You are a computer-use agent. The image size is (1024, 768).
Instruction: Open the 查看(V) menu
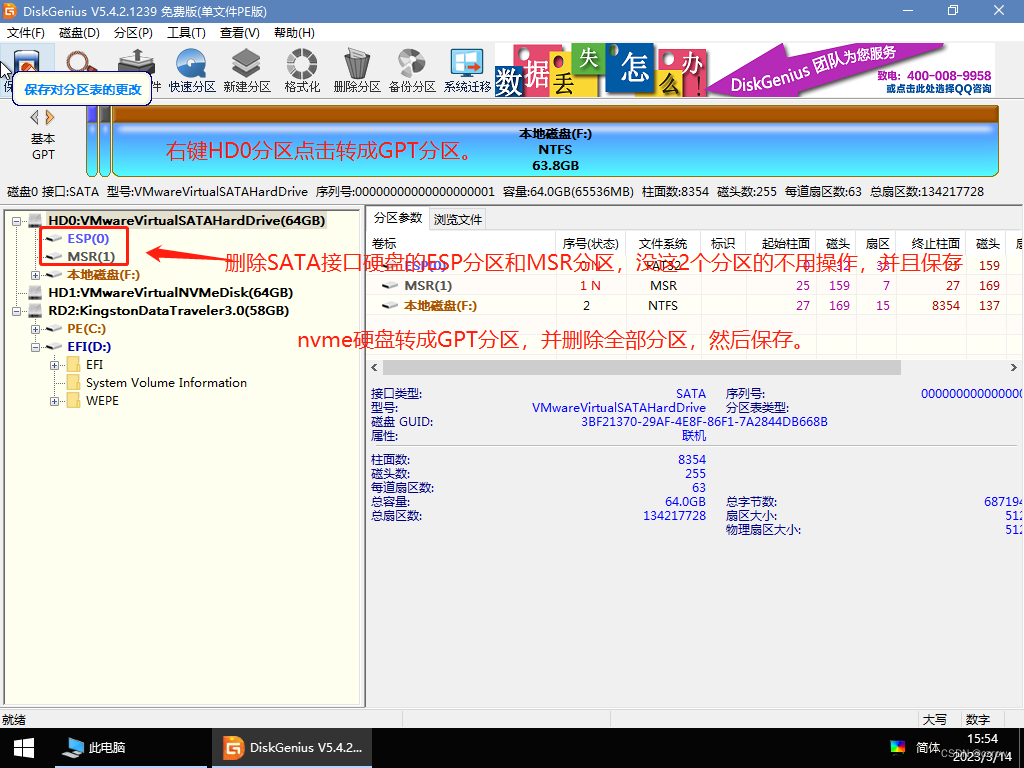[x=240, y=33]
